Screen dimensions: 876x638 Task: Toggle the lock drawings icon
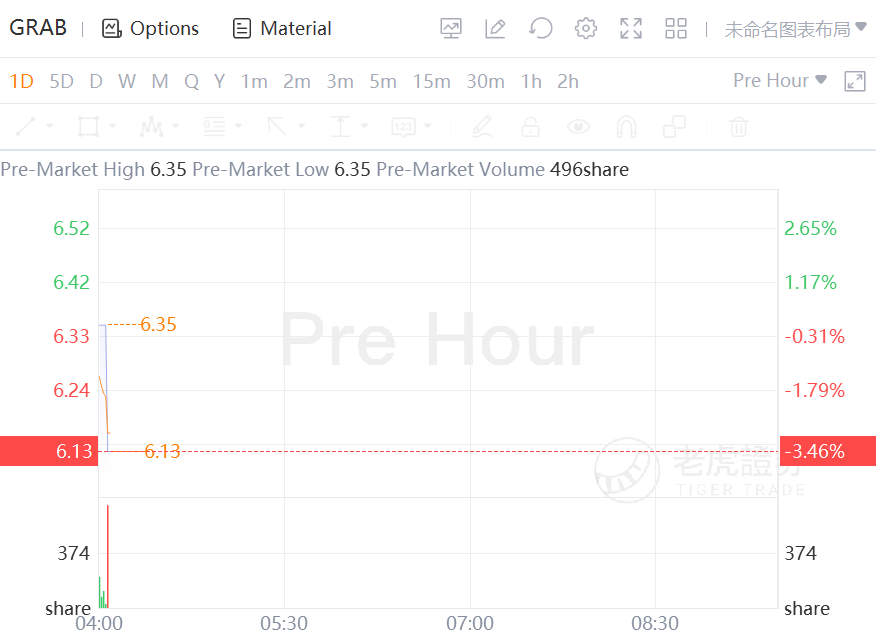pyautogui.click(x=530, y=127)
